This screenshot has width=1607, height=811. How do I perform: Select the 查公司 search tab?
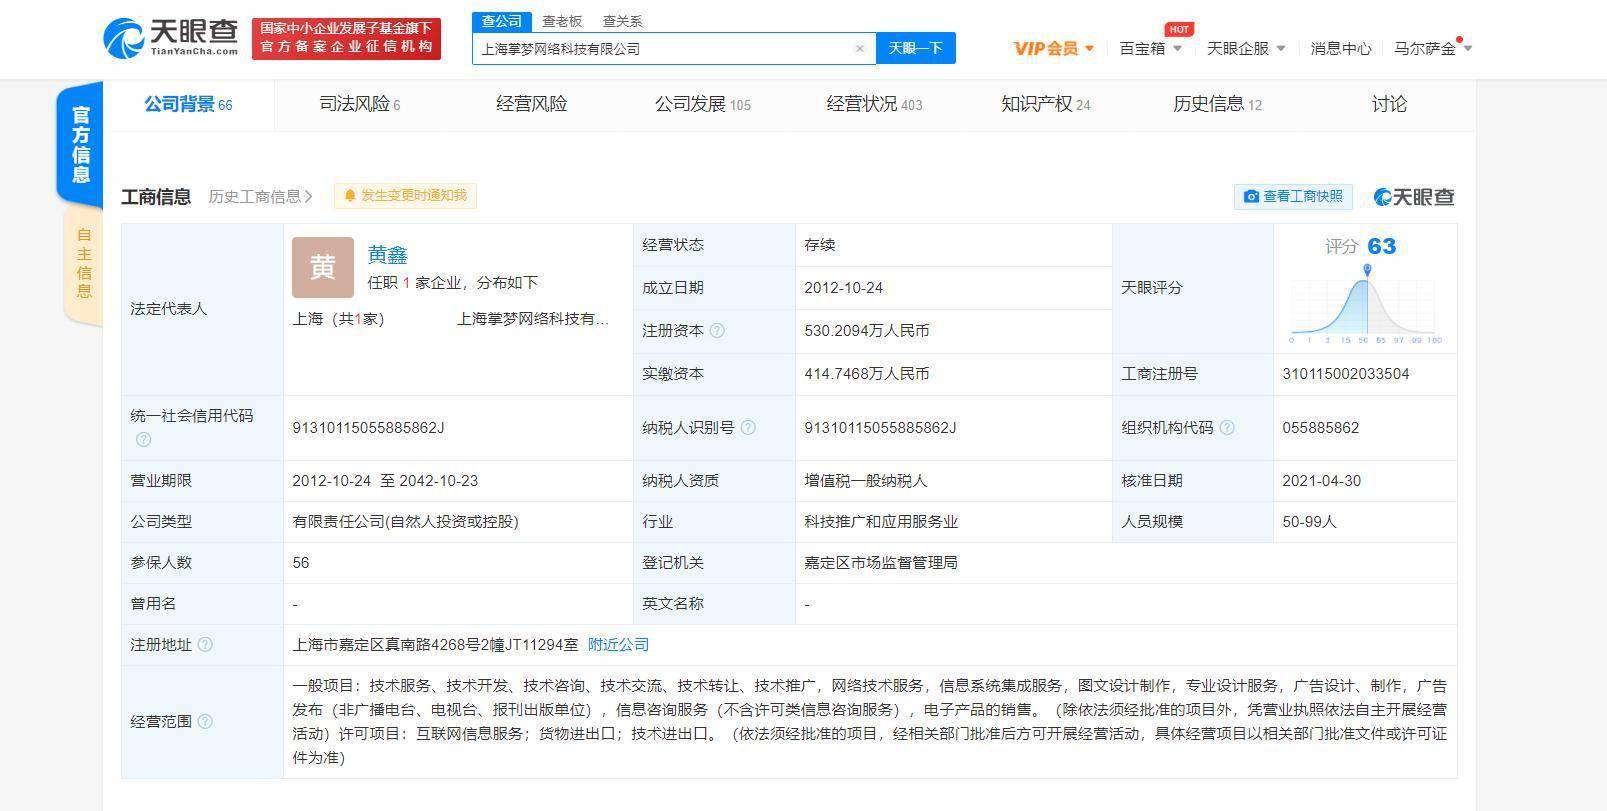tap(501, 21)
